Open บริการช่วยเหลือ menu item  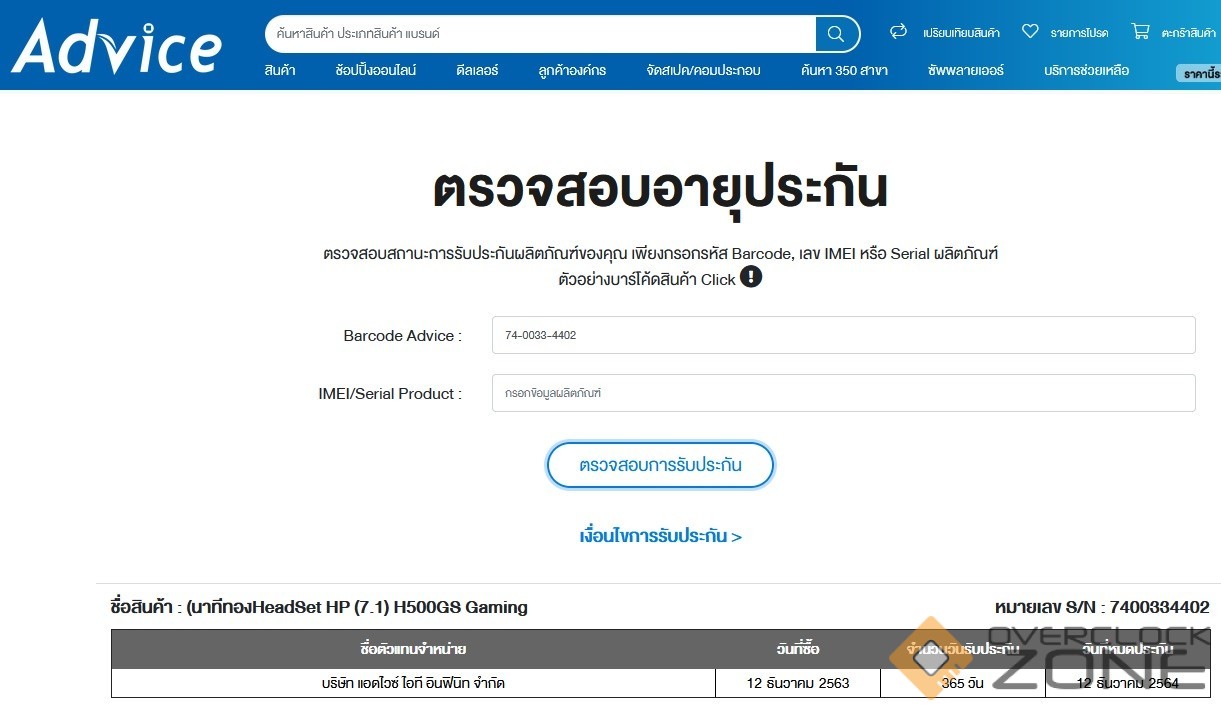tap(1086, 70)
